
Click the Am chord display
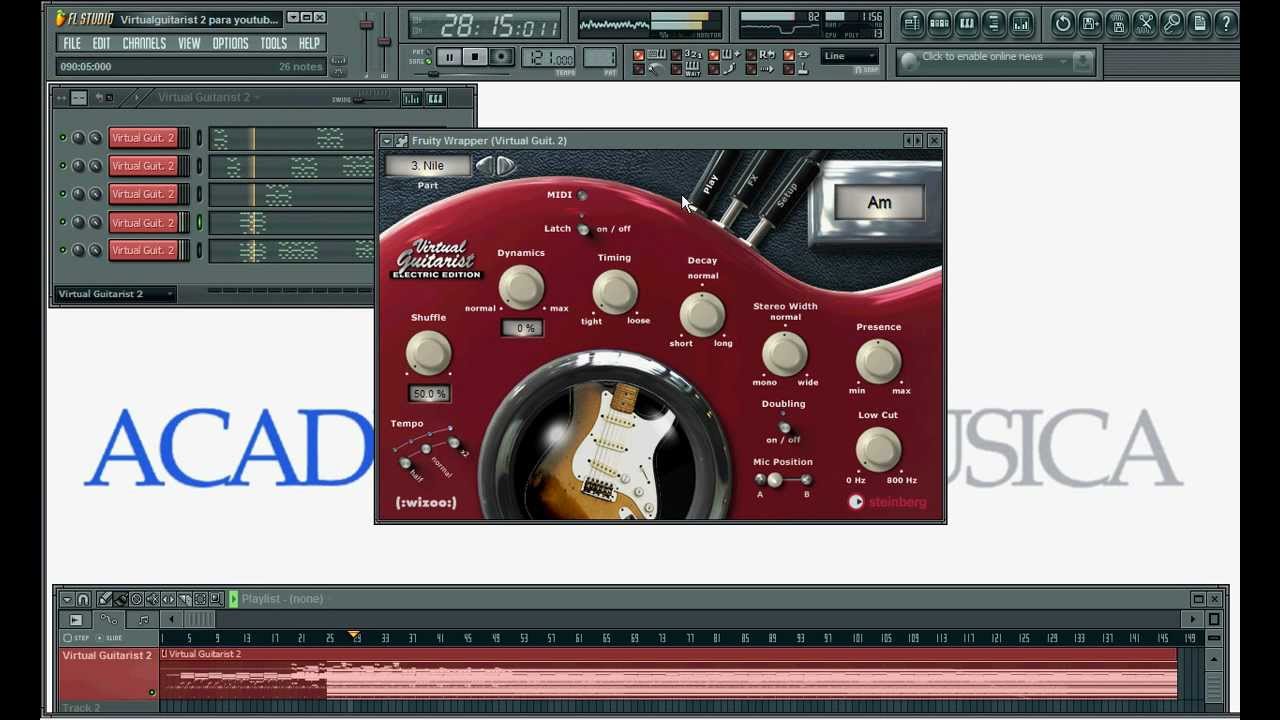click(879, 203)
